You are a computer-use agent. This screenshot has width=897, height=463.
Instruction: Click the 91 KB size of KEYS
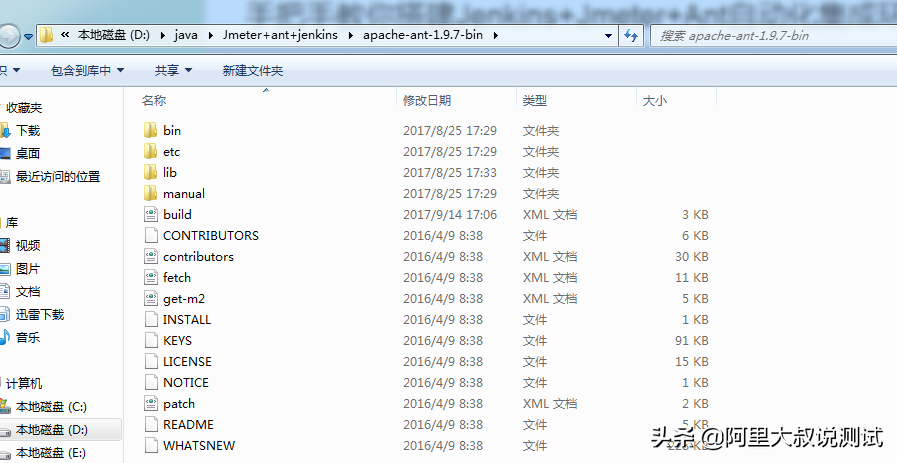click(692, 341)
